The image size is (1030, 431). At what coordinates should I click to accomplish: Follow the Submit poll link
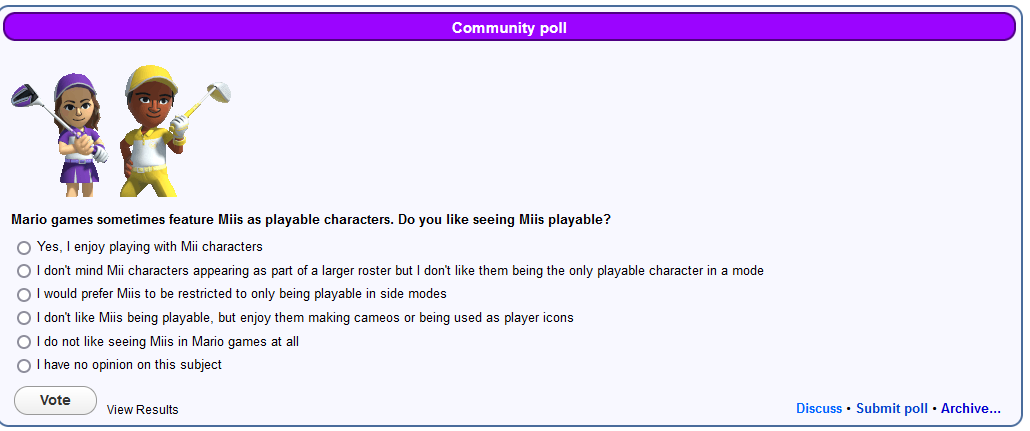(x=892, y=409)
